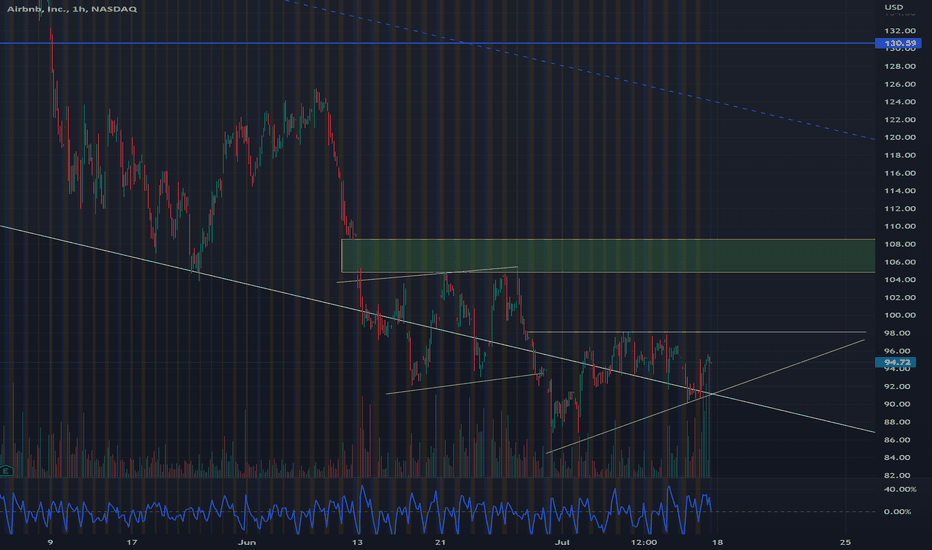The height and width of the screenshot is (550, 932).
Task: Click the 13 date on time axis
Action: pyautogui.click(x=357, y=542)
